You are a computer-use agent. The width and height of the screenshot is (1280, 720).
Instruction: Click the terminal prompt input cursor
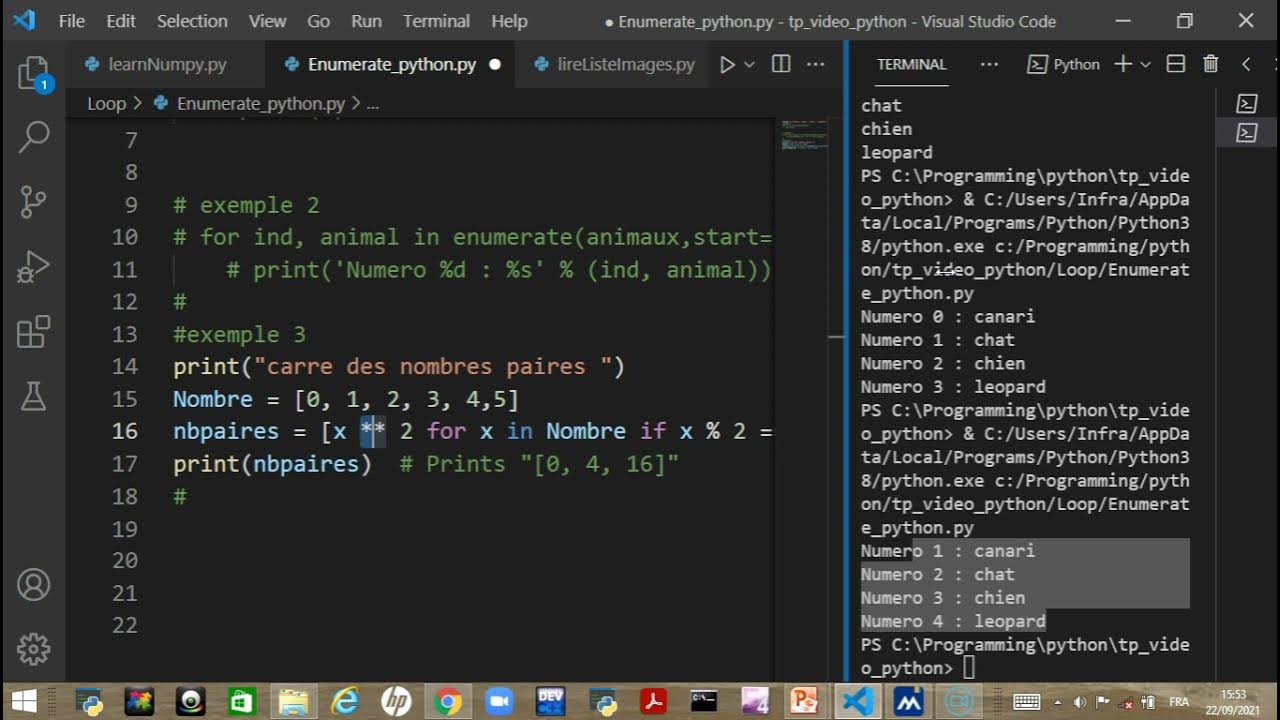pyautogui.click(x=969, y=668)
